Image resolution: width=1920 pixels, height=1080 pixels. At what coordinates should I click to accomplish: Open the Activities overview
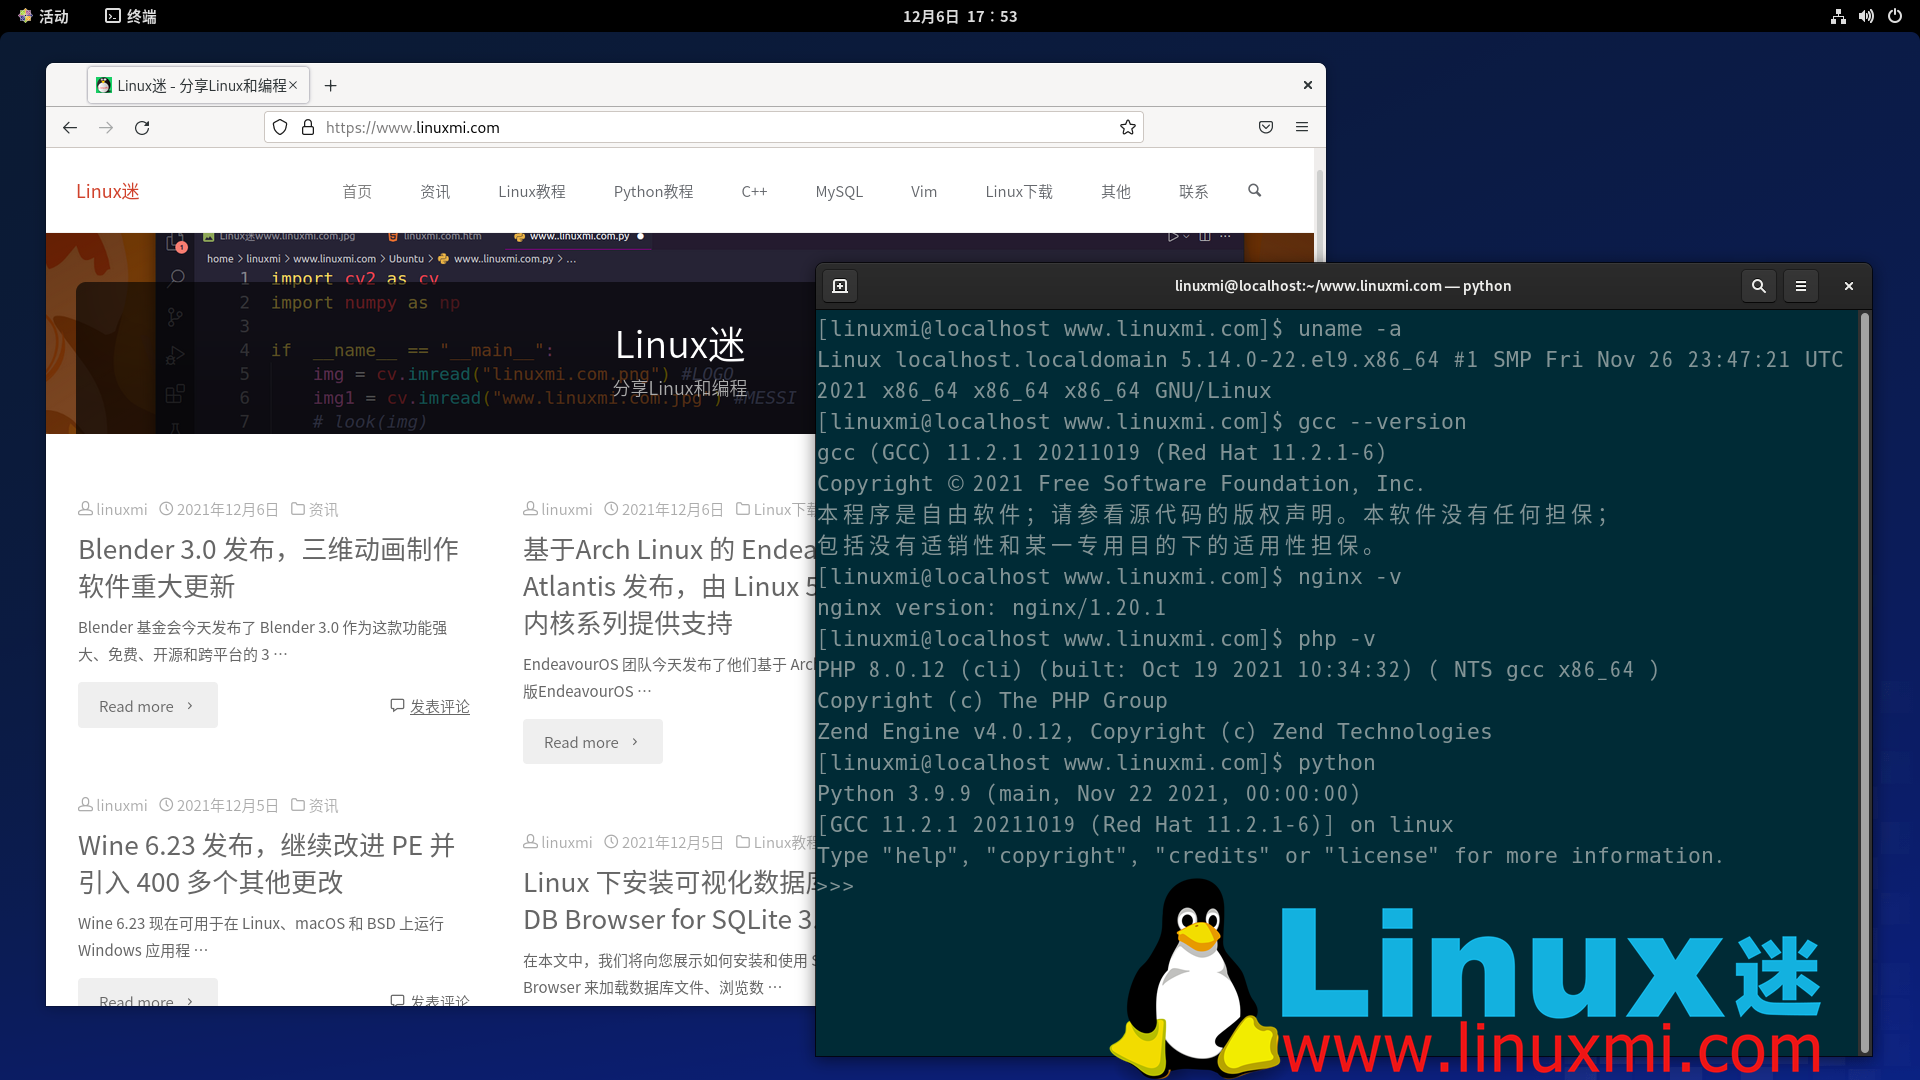click(43, 16)
